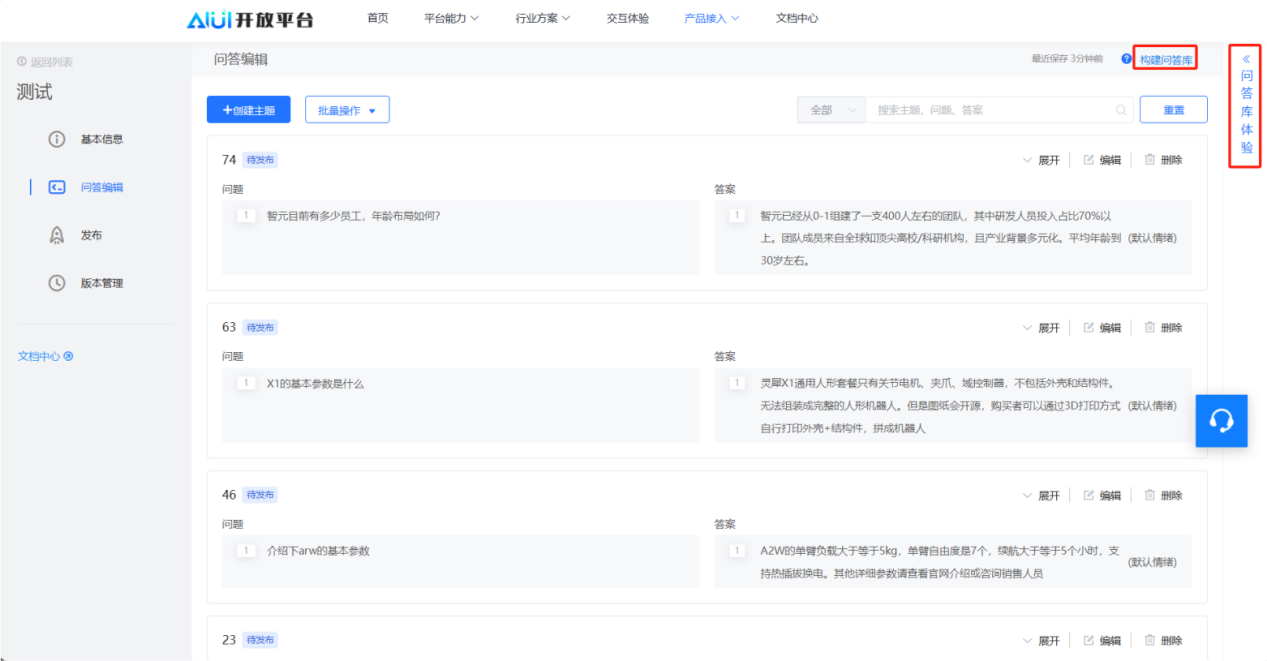Open the 文档中心 top navigation item
This screenshot has width=1267, height=661.
(x=796, y=18)
